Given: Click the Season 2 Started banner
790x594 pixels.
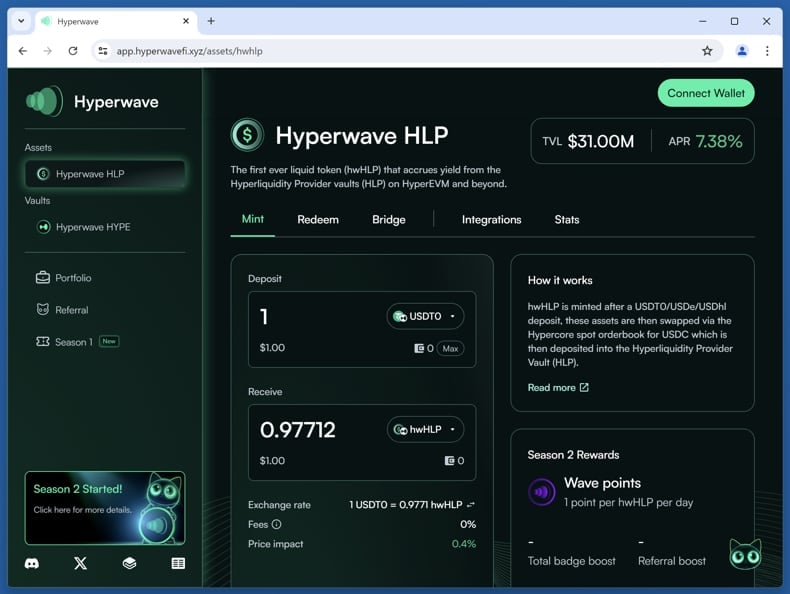Looking at the screenshot, I should click(105, 508).
